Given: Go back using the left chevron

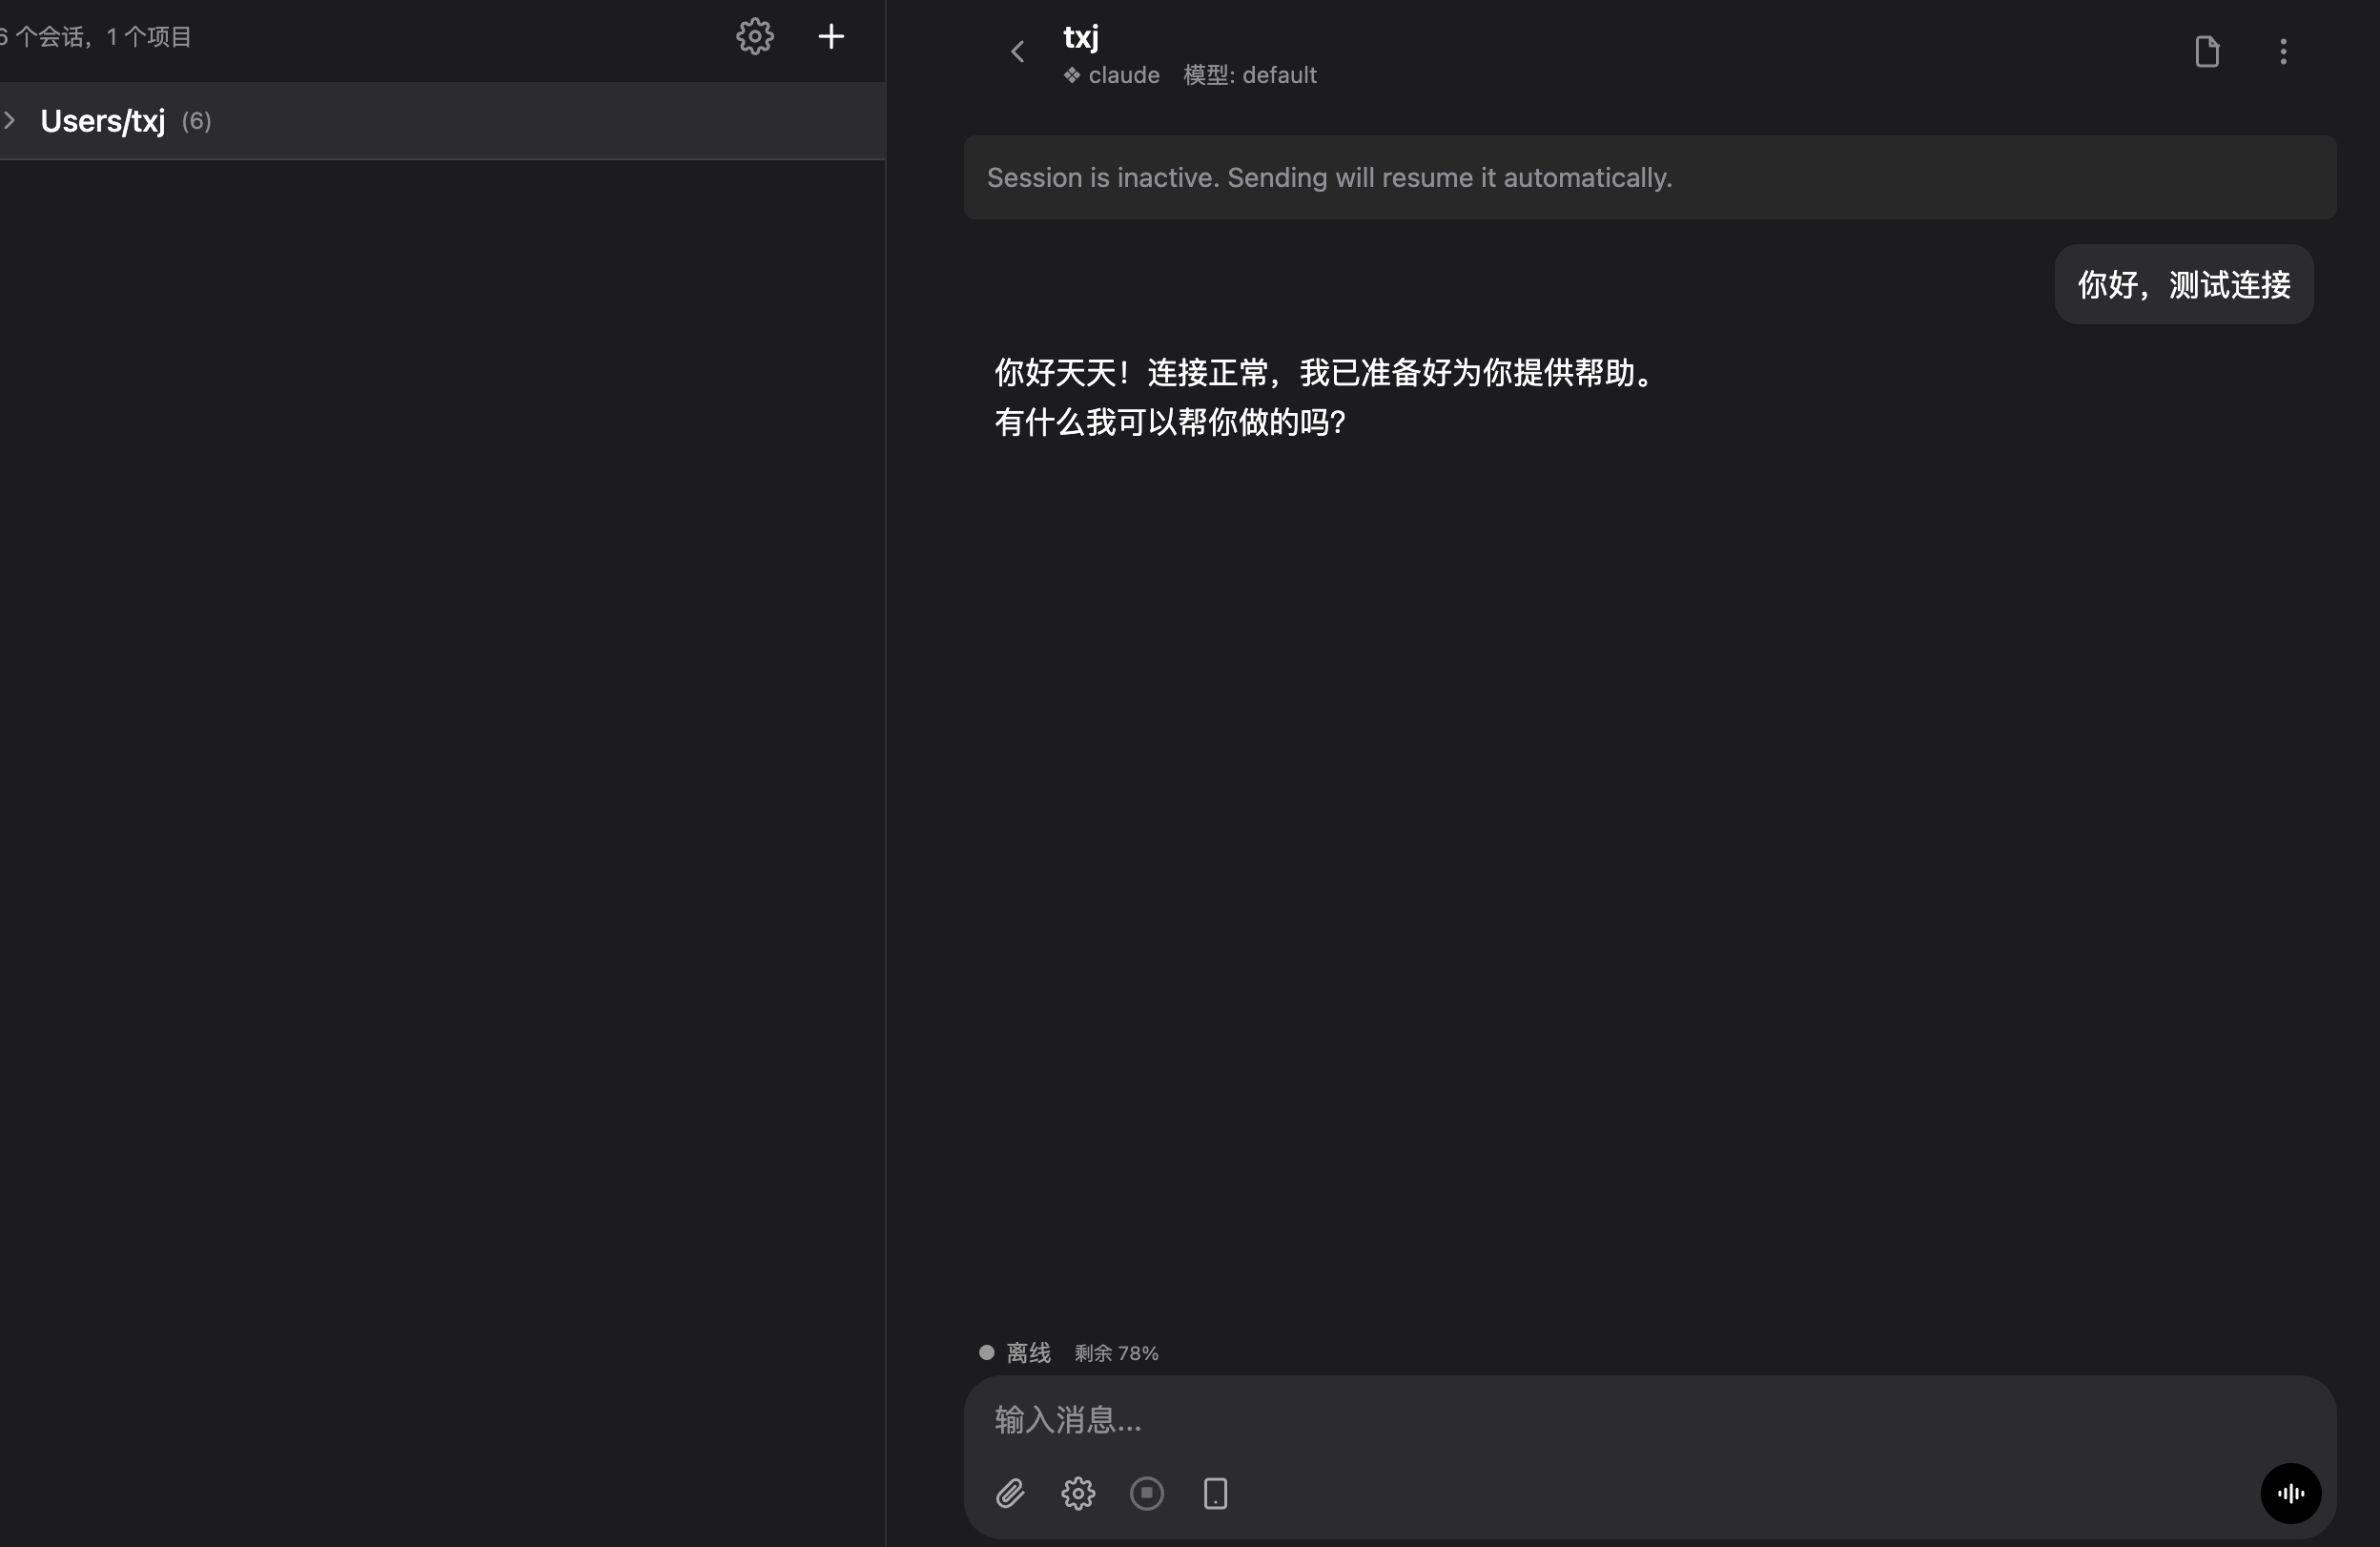Looking at the screenshot, I should [1017, 52].
